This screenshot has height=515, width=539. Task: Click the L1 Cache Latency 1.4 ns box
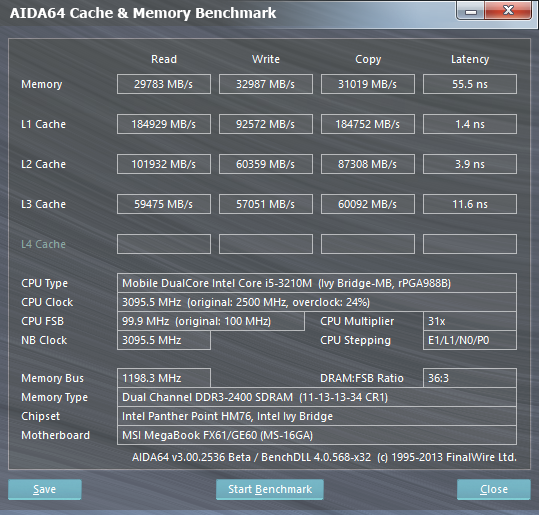pyautogui.click(x=470, y=124)
